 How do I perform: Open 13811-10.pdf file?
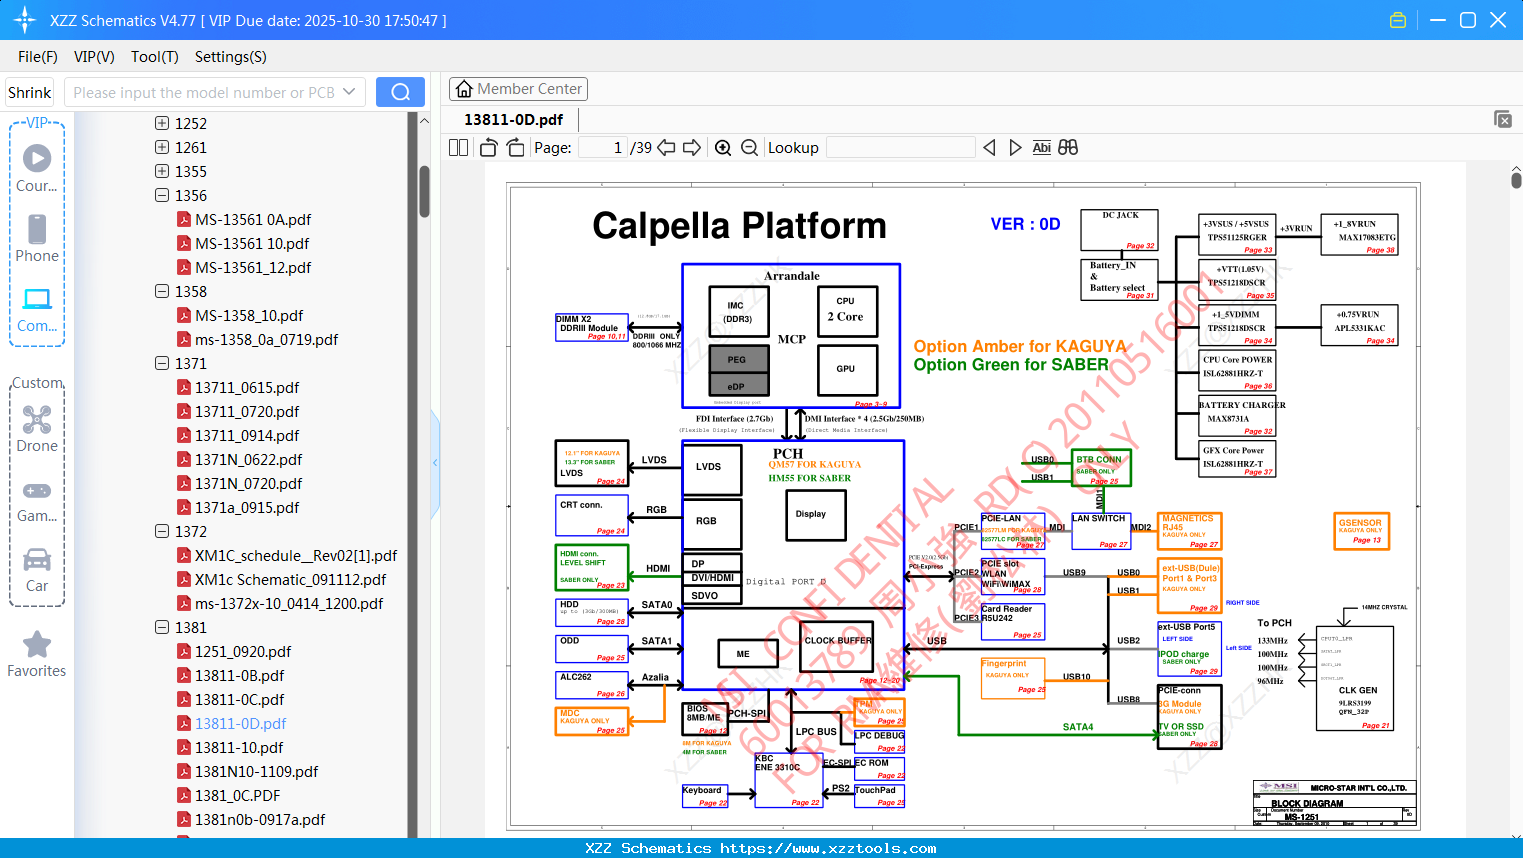(x=239, y=747)
